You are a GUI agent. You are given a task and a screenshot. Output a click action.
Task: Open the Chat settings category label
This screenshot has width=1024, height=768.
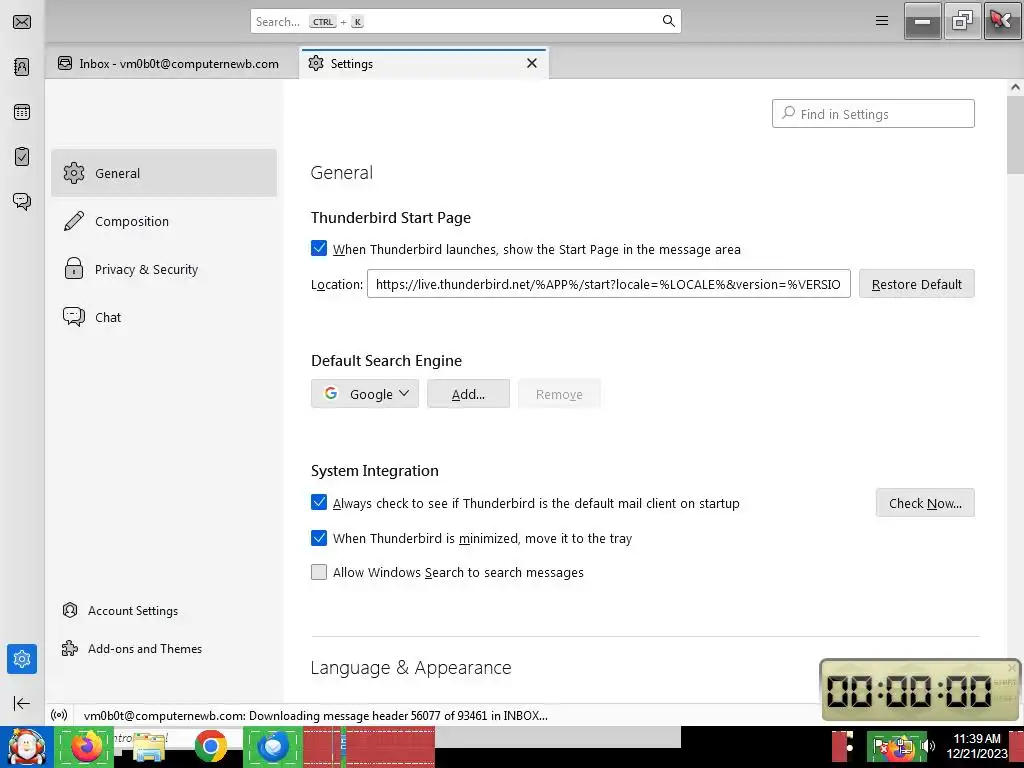coord(108,317)
